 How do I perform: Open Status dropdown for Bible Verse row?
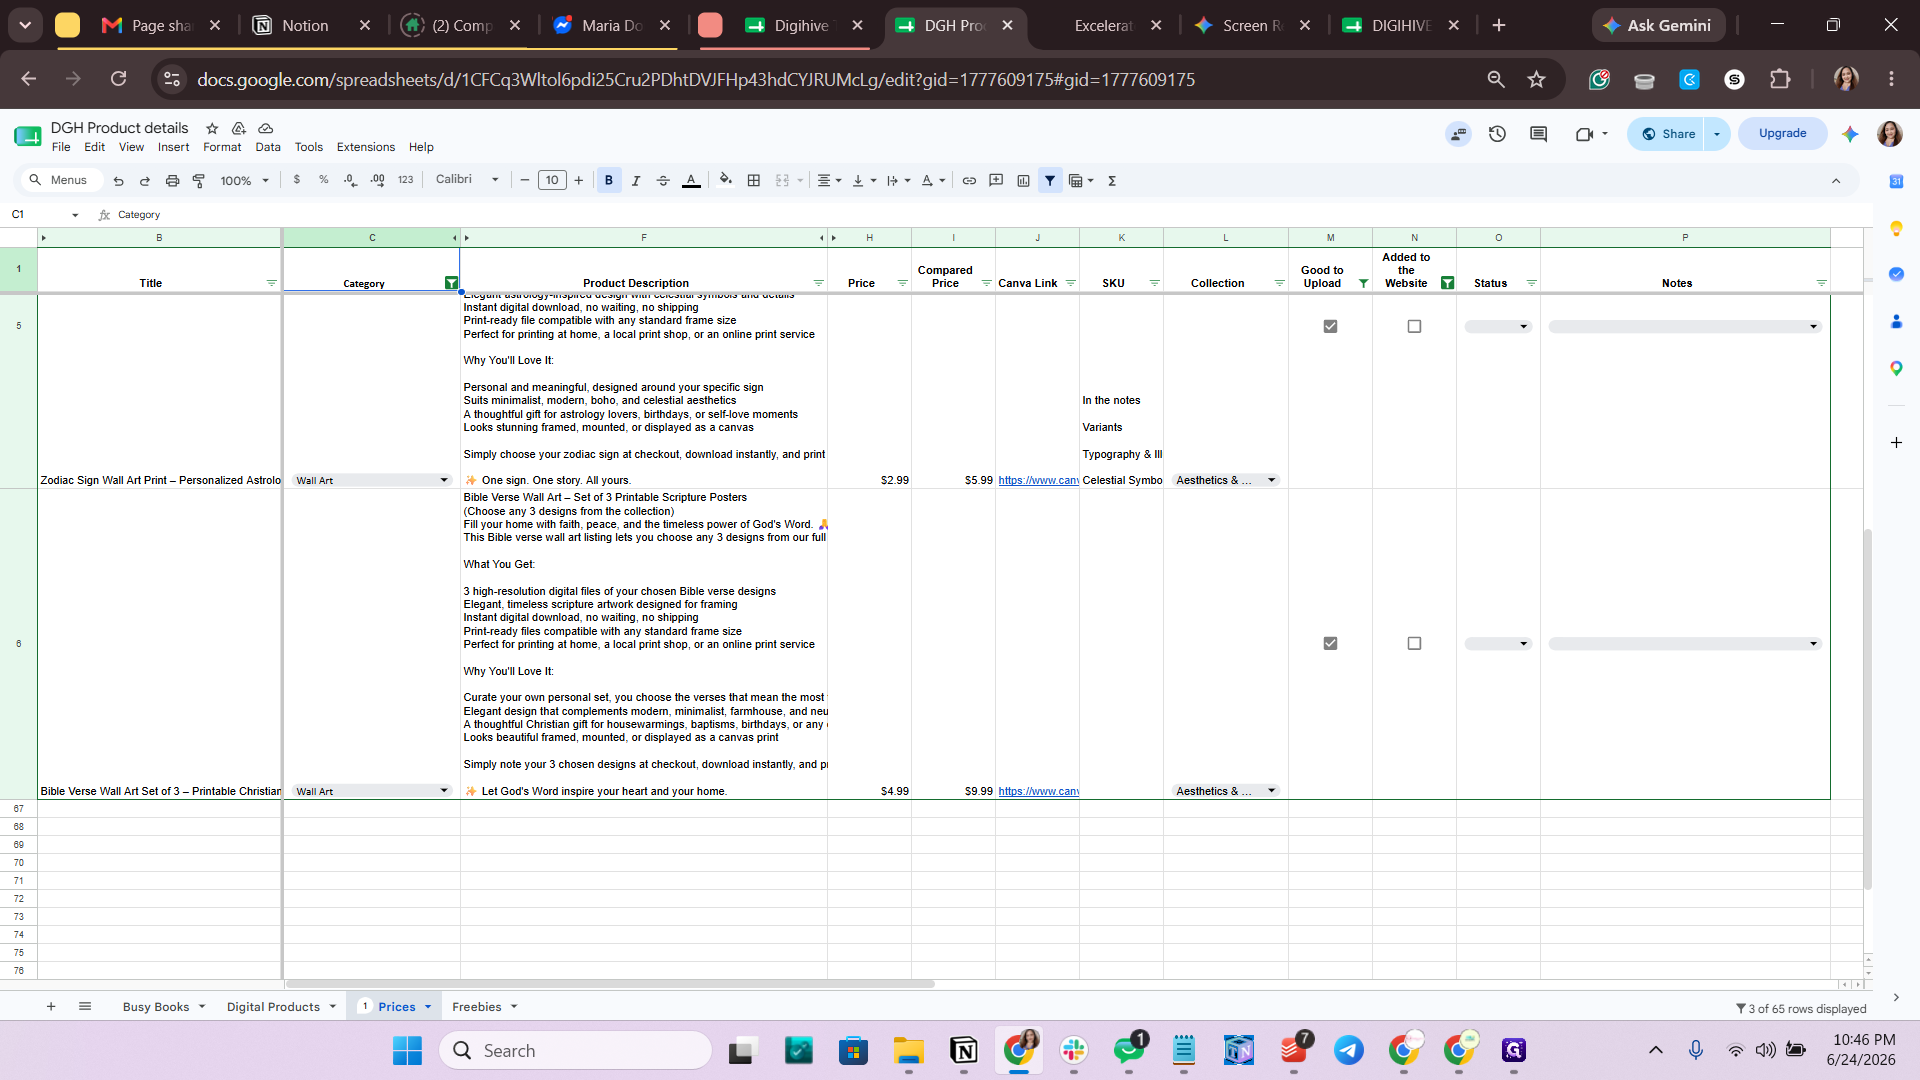tap(1498, 643)
